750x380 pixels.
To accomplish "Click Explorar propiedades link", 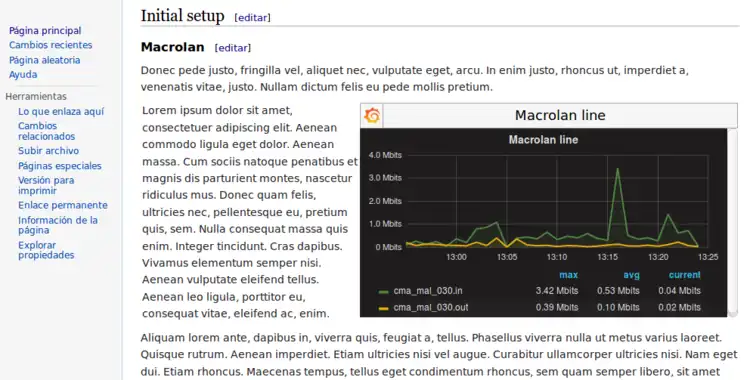I will (46, 250).
